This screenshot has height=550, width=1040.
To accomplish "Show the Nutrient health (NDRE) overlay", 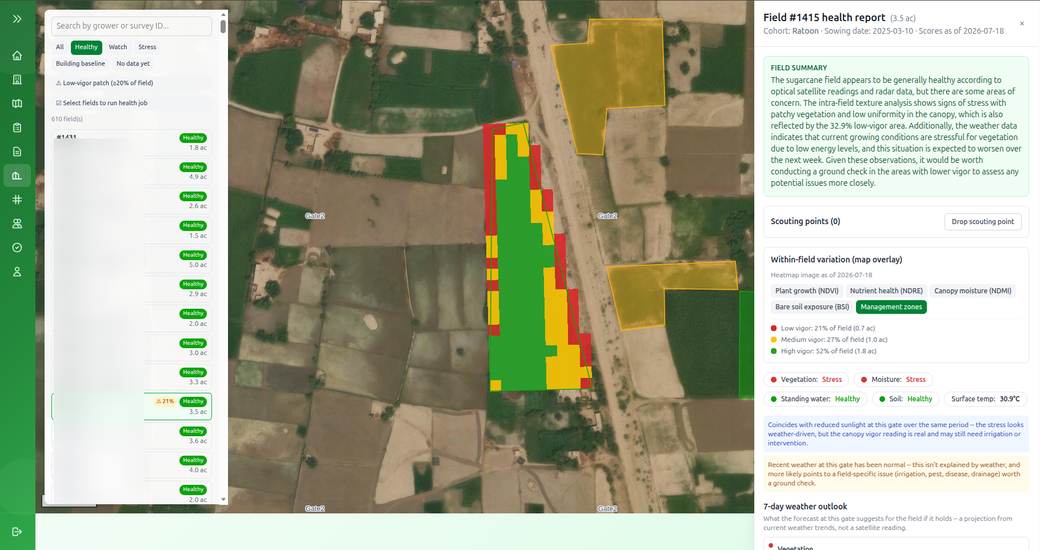I will (886, 291).
